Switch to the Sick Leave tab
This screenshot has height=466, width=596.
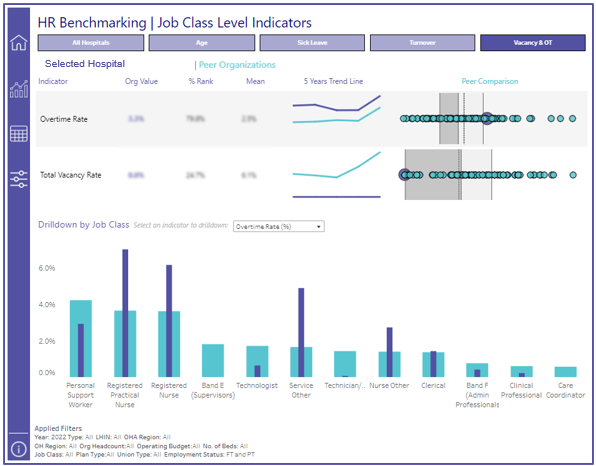[x=312, y=43]
